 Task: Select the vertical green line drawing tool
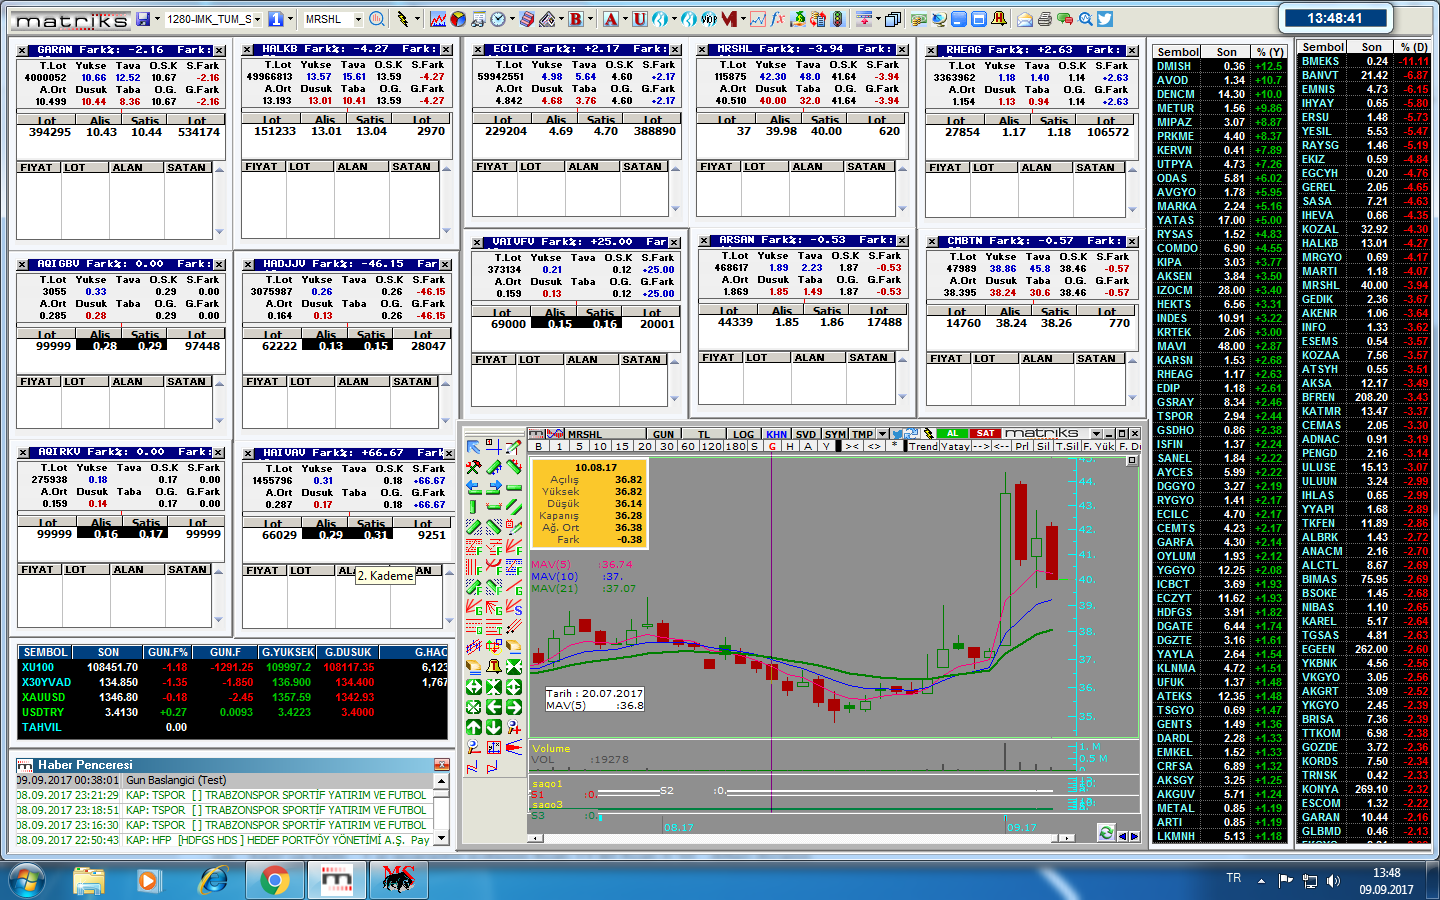[x=474, y=507]
